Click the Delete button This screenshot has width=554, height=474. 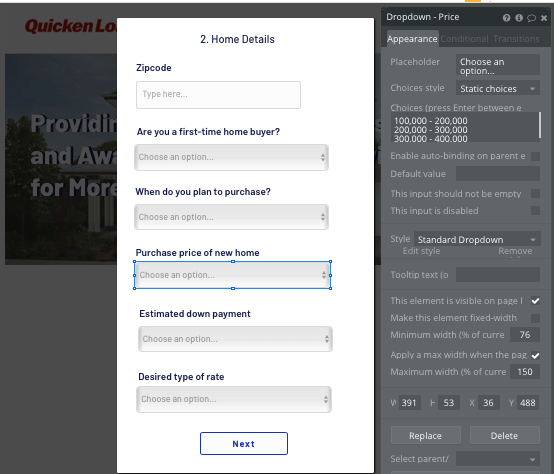coord(504,435)
